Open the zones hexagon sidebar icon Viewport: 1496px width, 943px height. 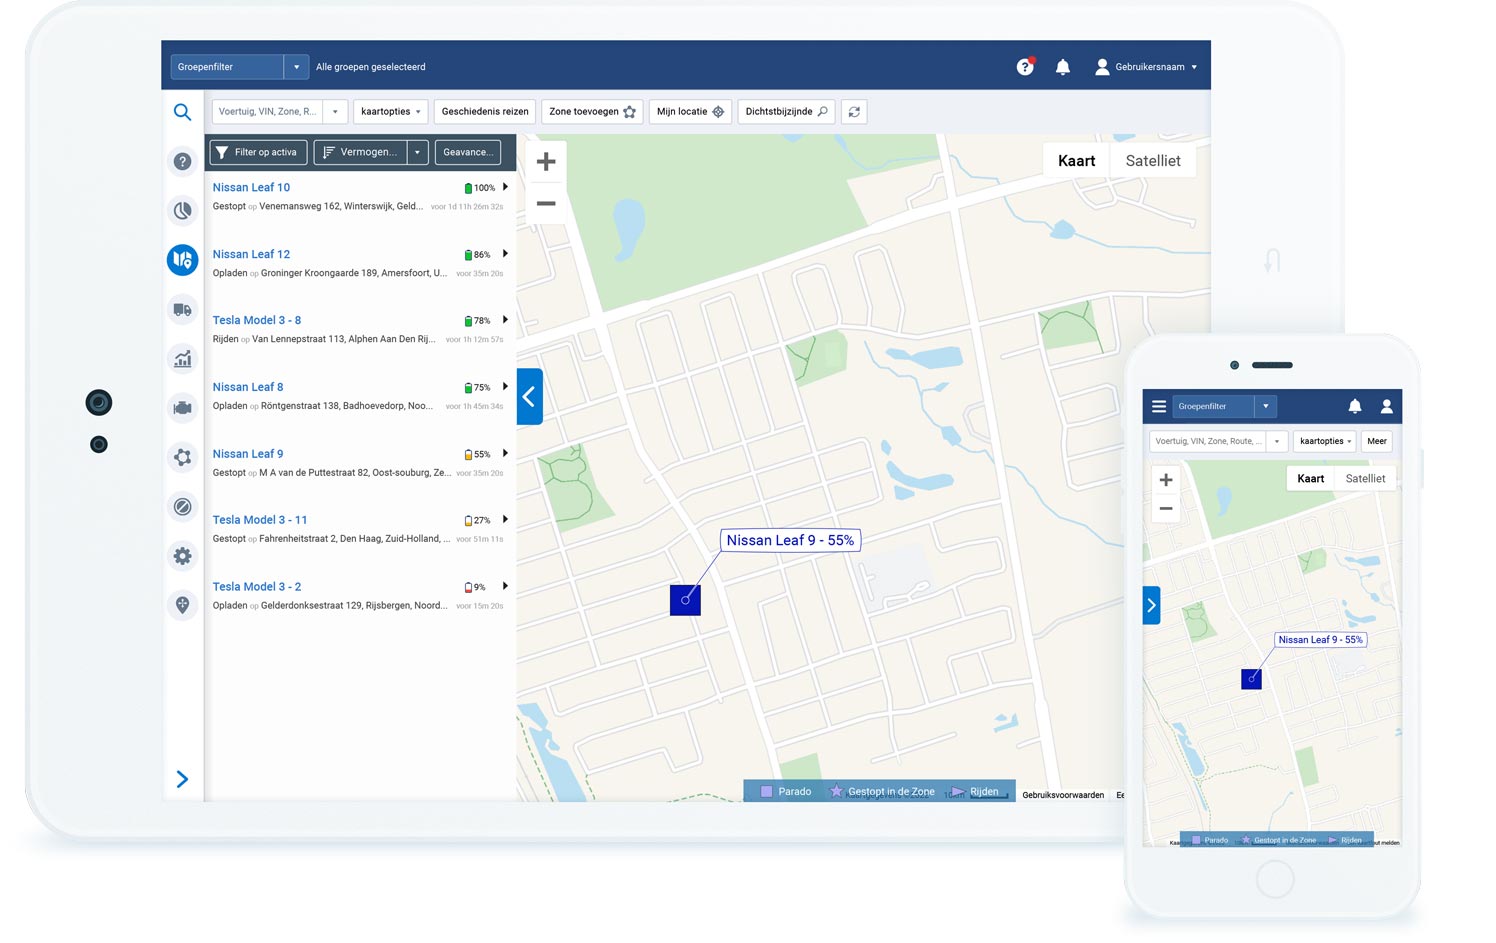182,457
